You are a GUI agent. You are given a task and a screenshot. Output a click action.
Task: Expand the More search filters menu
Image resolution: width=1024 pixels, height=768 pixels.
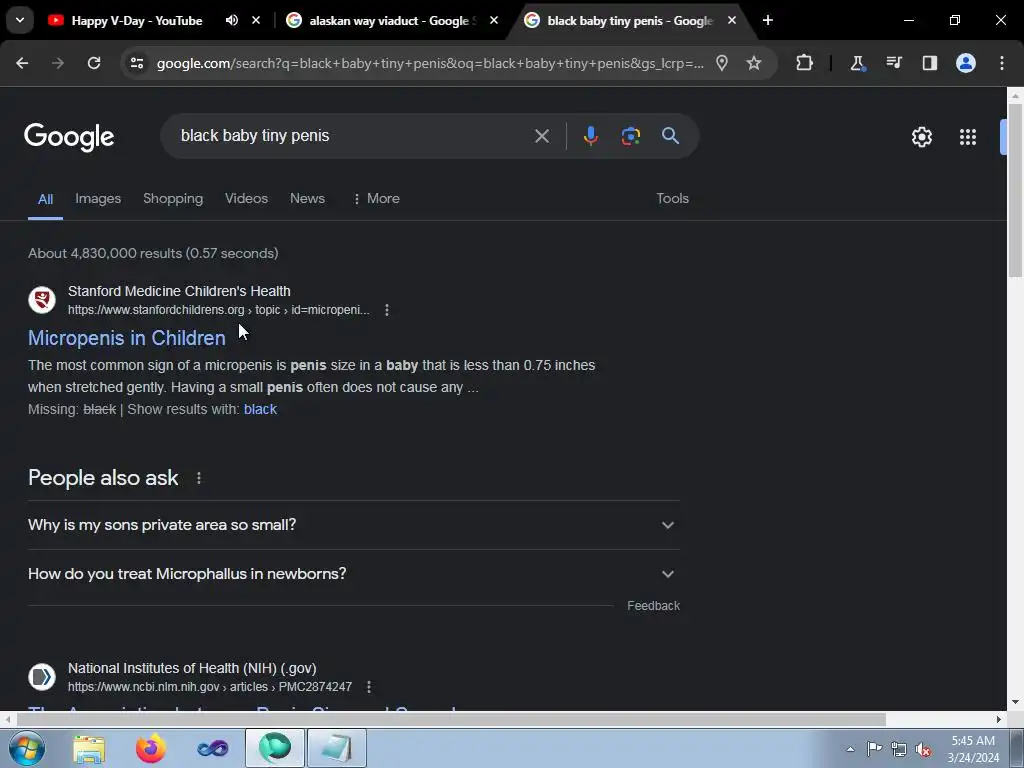click(x=376, y=199)
